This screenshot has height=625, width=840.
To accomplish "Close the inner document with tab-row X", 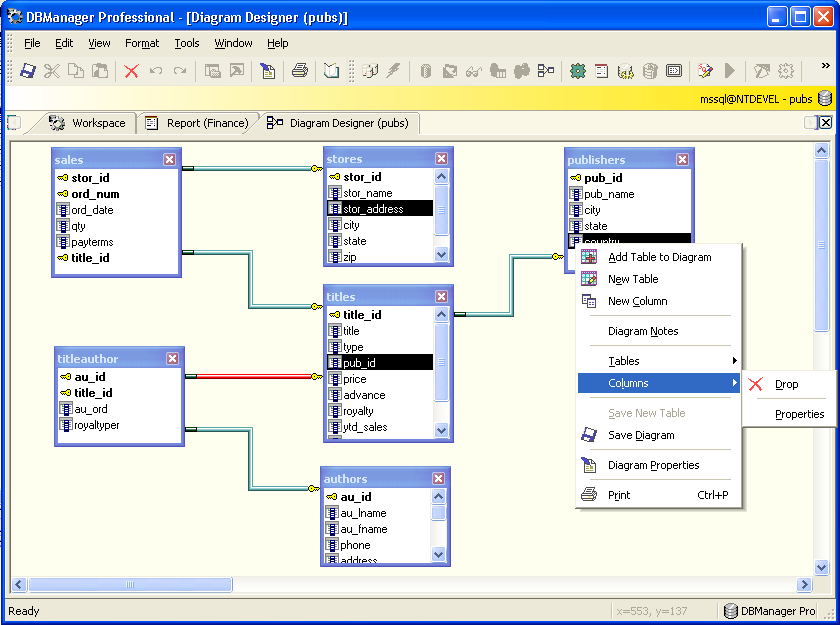I will pyautogui.click(x=826, y=123).
